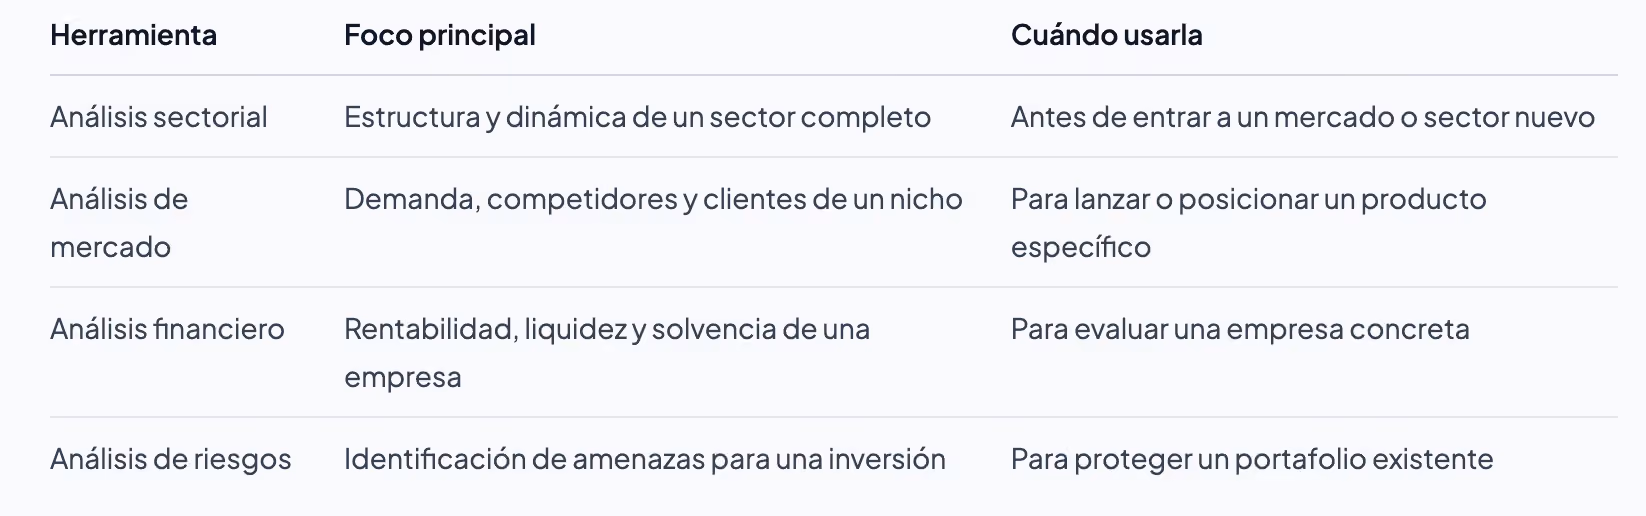
Task: Click text Estructura y dinámica de un sector completo
Action: (637, 117)
